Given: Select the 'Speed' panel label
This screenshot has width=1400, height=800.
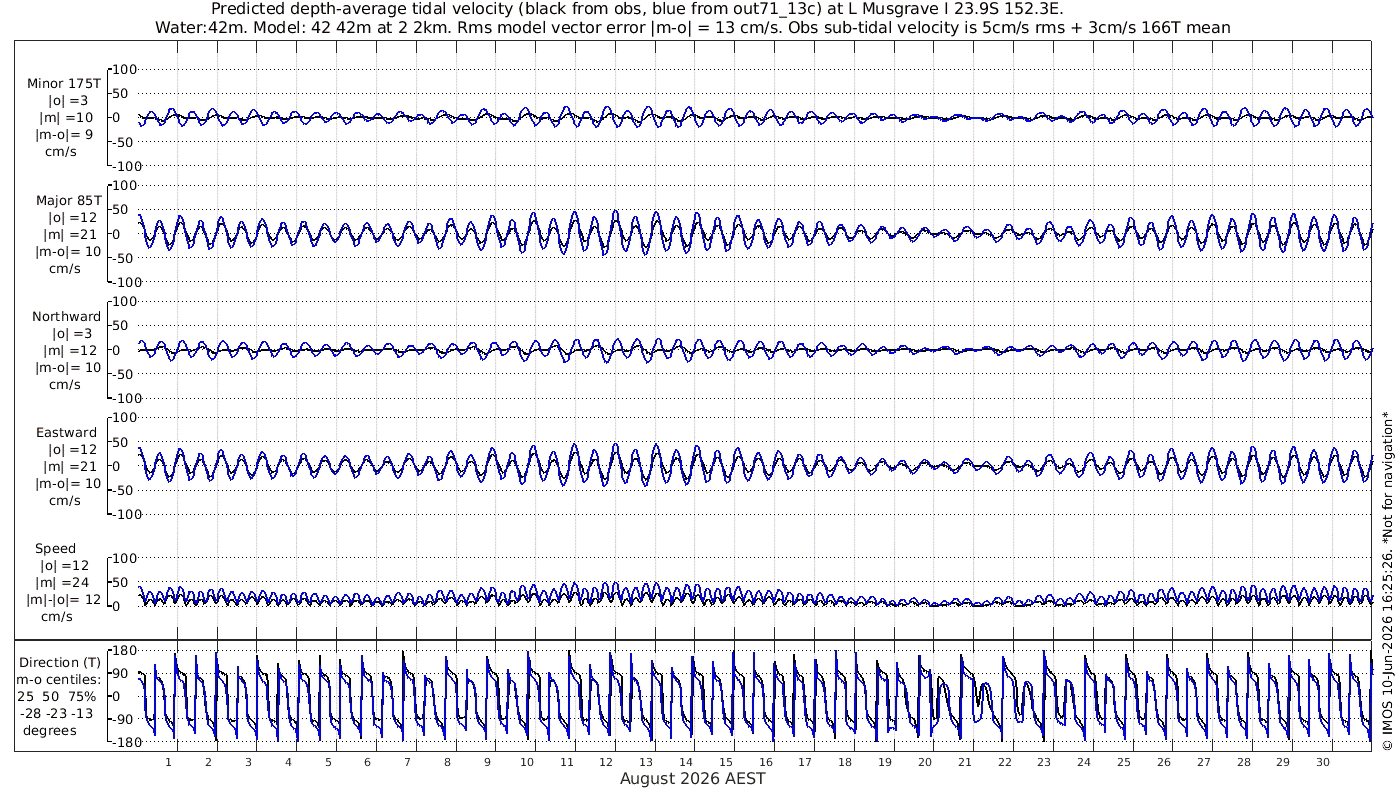Looking at the screenshot, I should click(55, 549).
